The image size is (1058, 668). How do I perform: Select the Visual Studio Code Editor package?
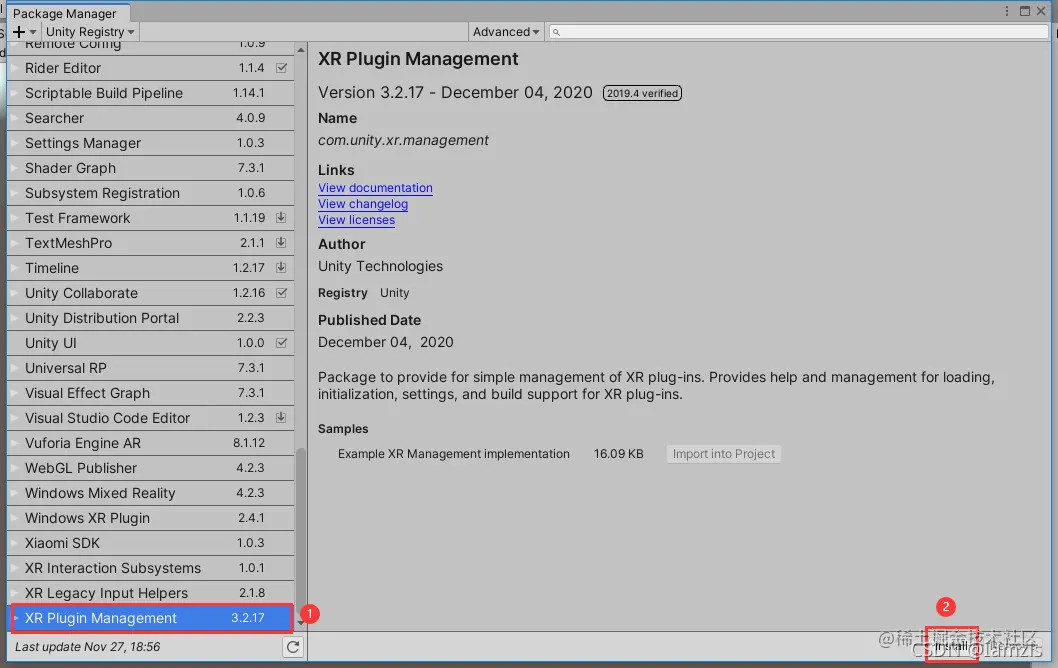coord(150,418)
